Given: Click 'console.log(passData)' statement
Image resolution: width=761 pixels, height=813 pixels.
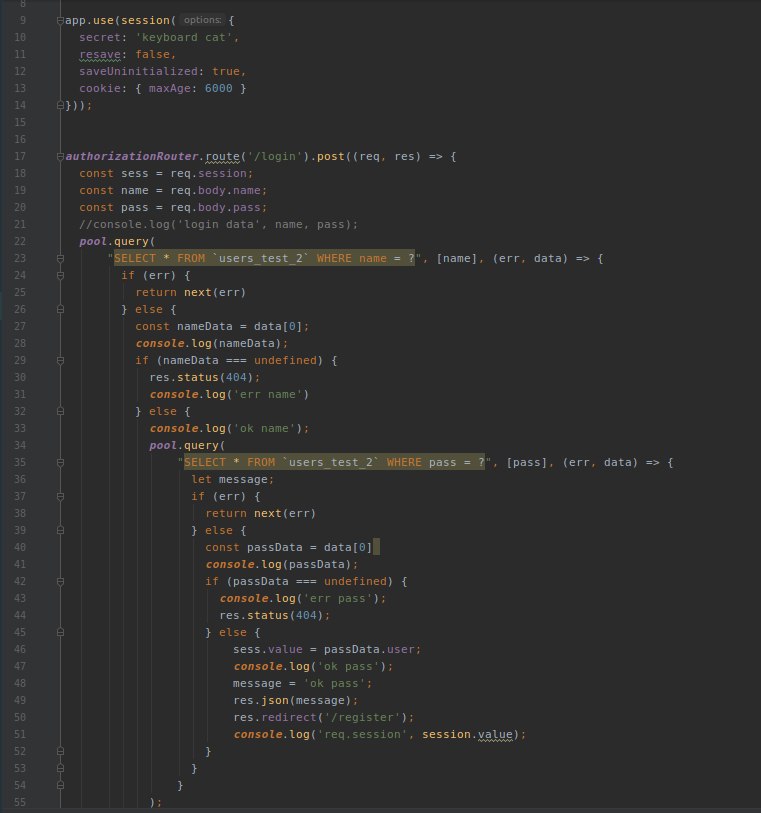Looking at the screenshot, I should 281,564.
